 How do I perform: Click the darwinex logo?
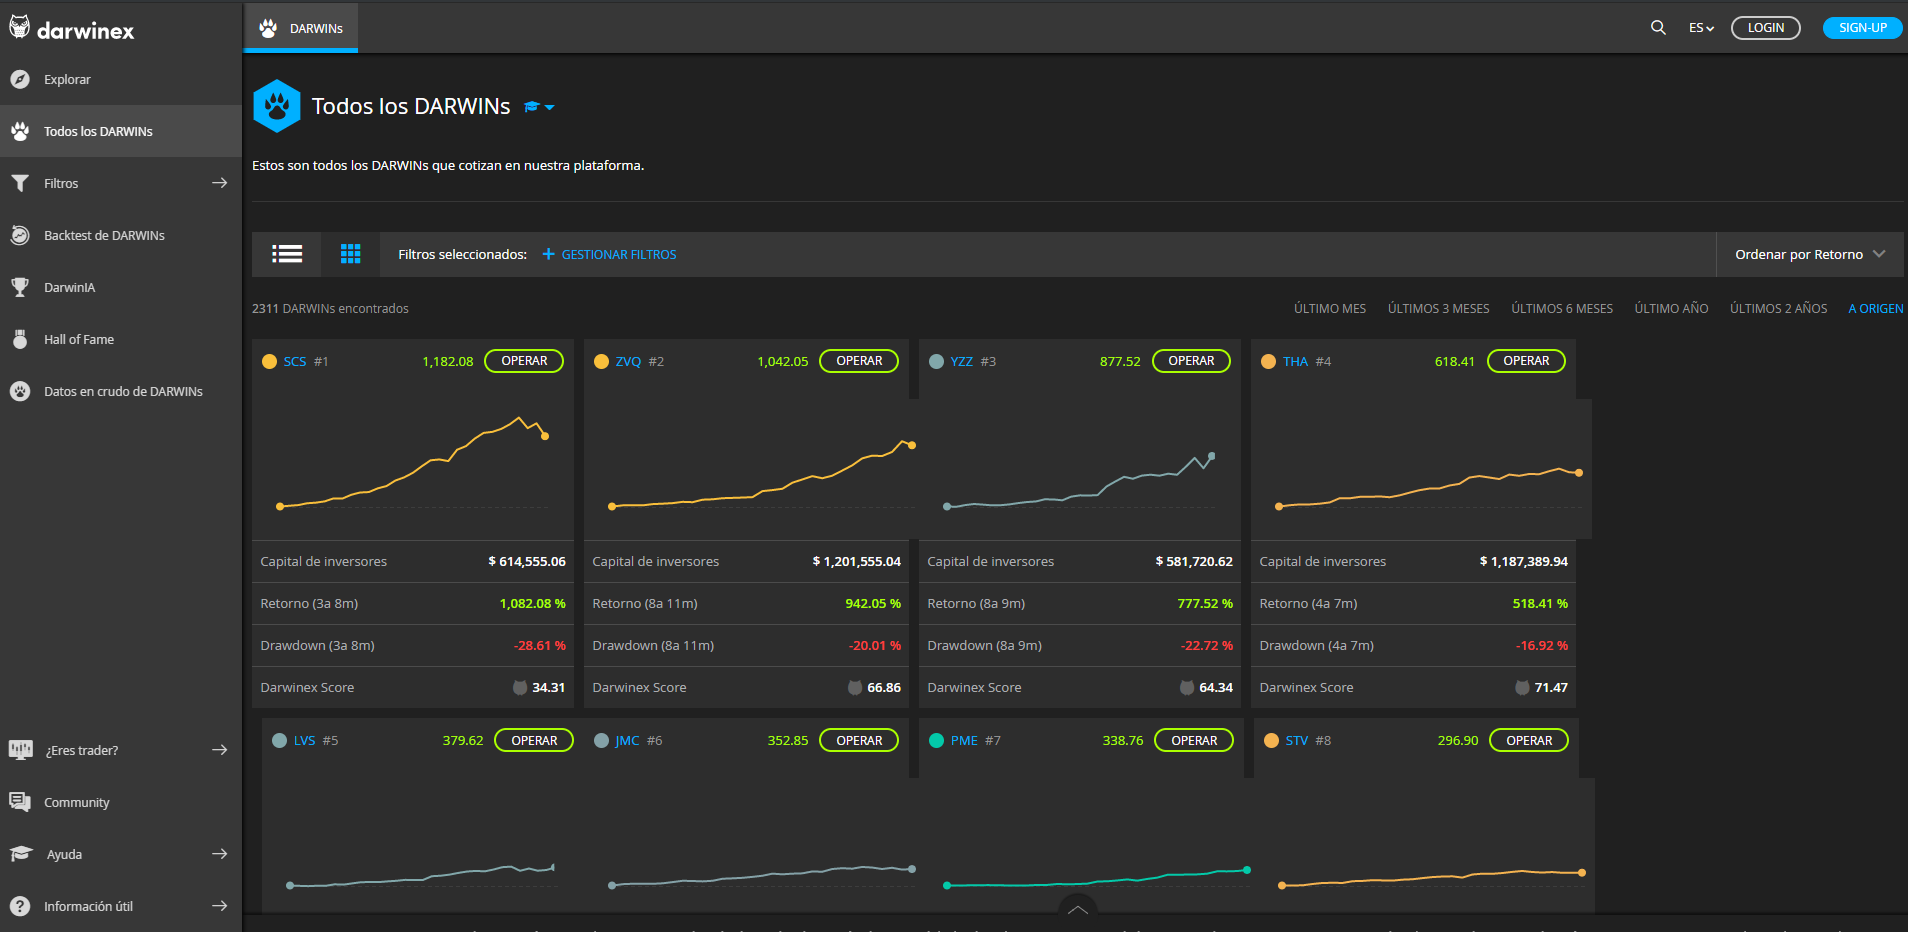[x=71, y=28]
